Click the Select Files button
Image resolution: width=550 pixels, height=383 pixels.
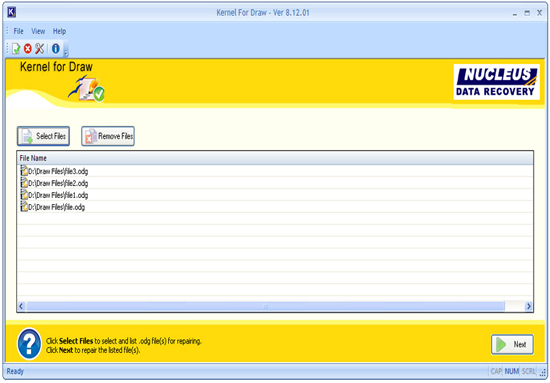tap(43, 136)
